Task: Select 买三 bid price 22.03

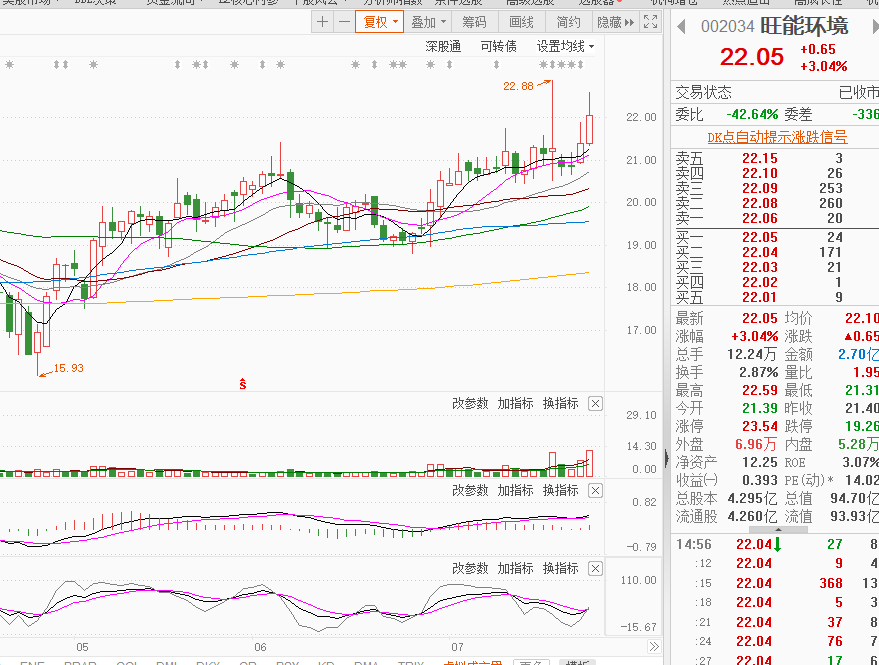Action: click(760, 267)
